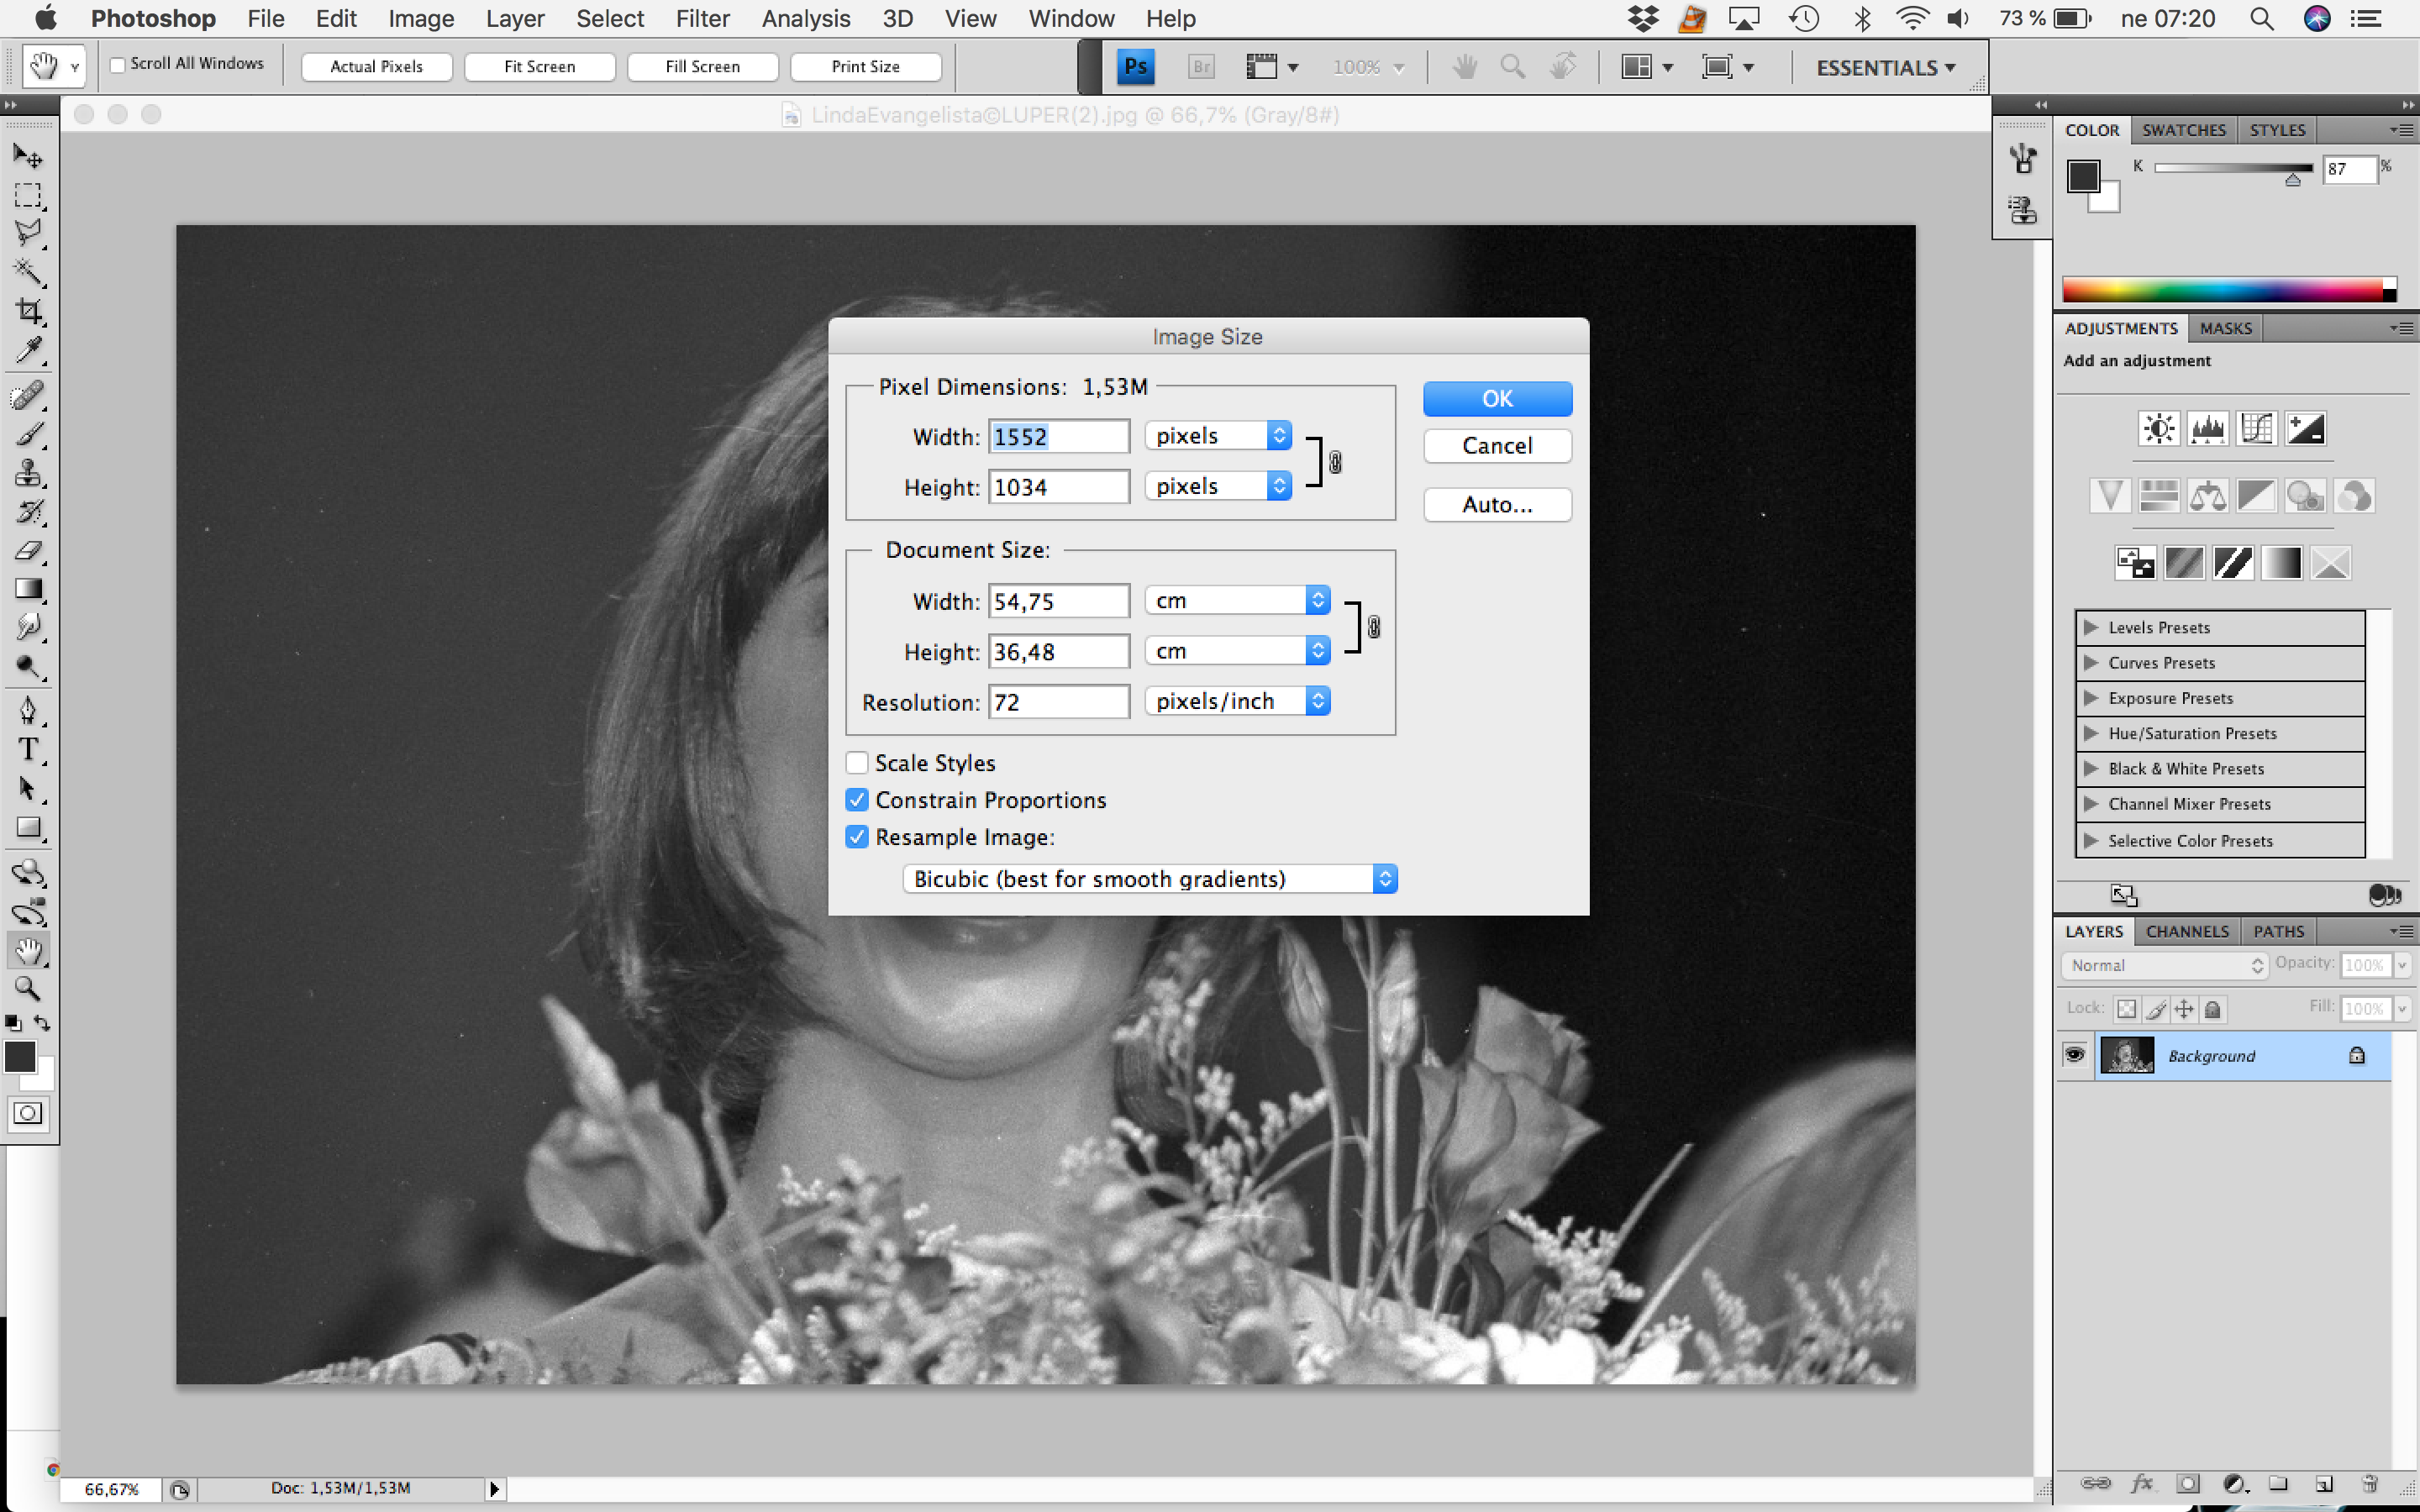Select the Eraser tool

(x=28, y=550)
